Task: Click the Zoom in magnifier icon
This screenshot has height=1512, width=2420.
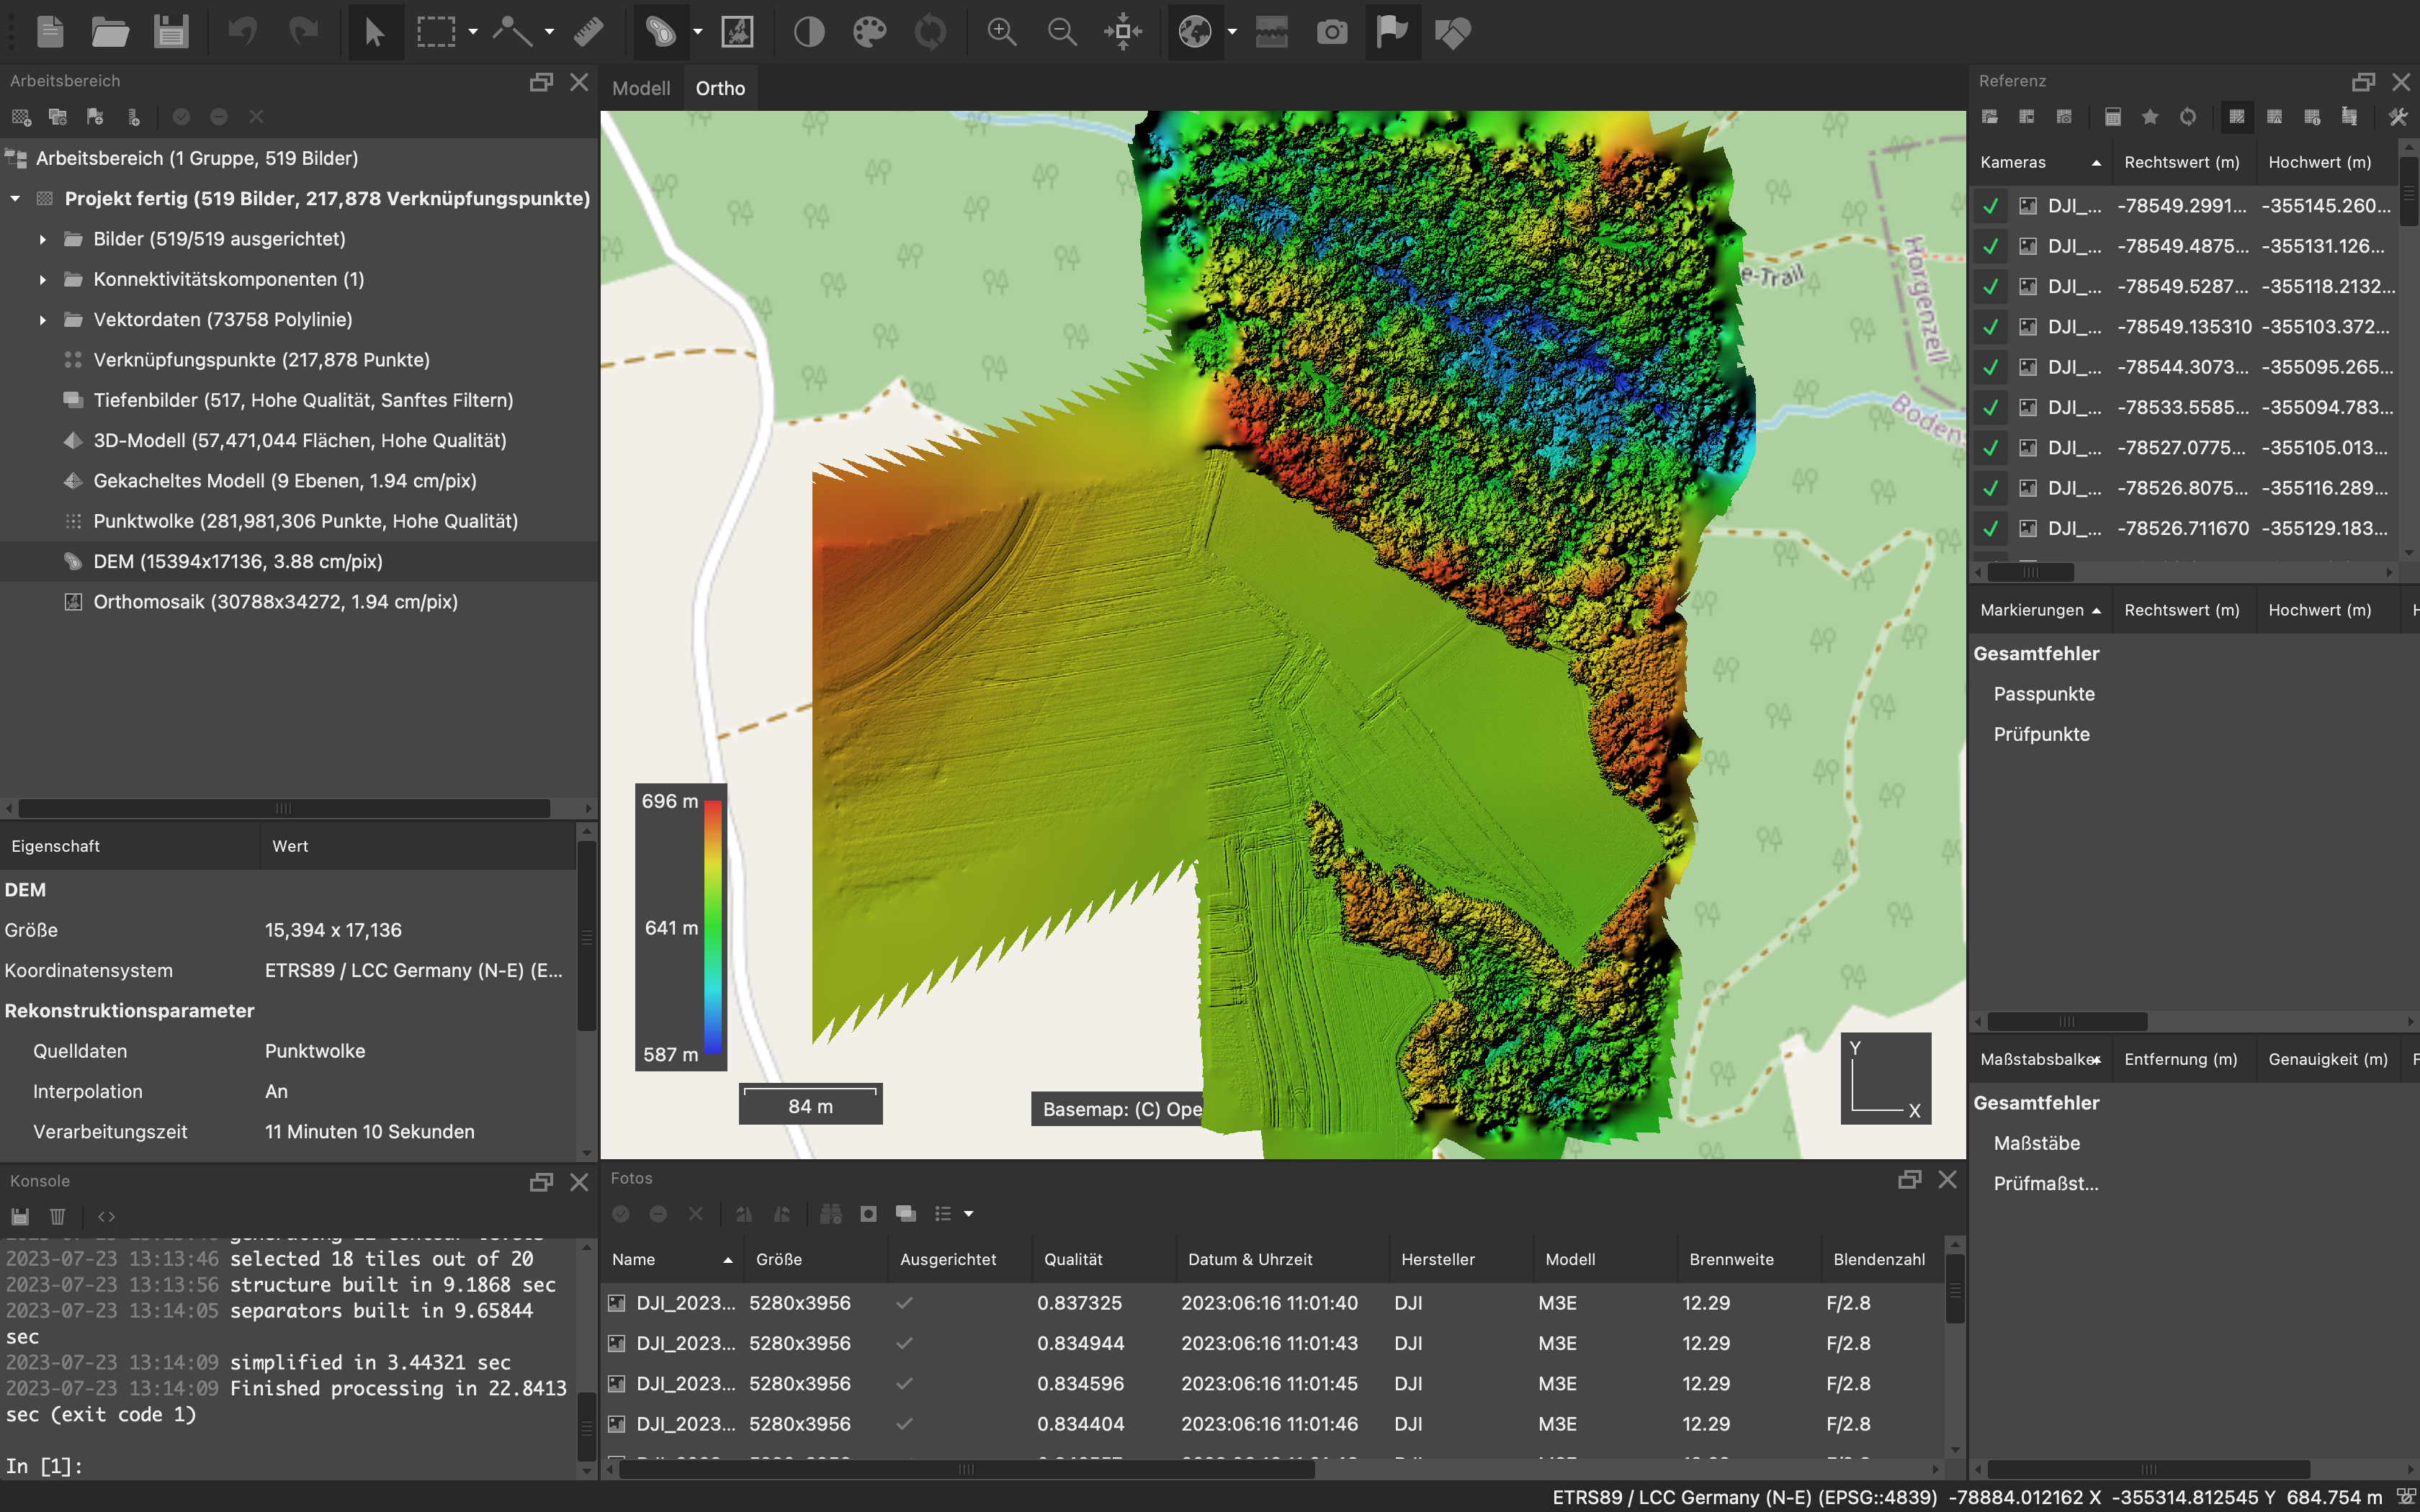Action: pyautogui.click(x=1001, y=32)
